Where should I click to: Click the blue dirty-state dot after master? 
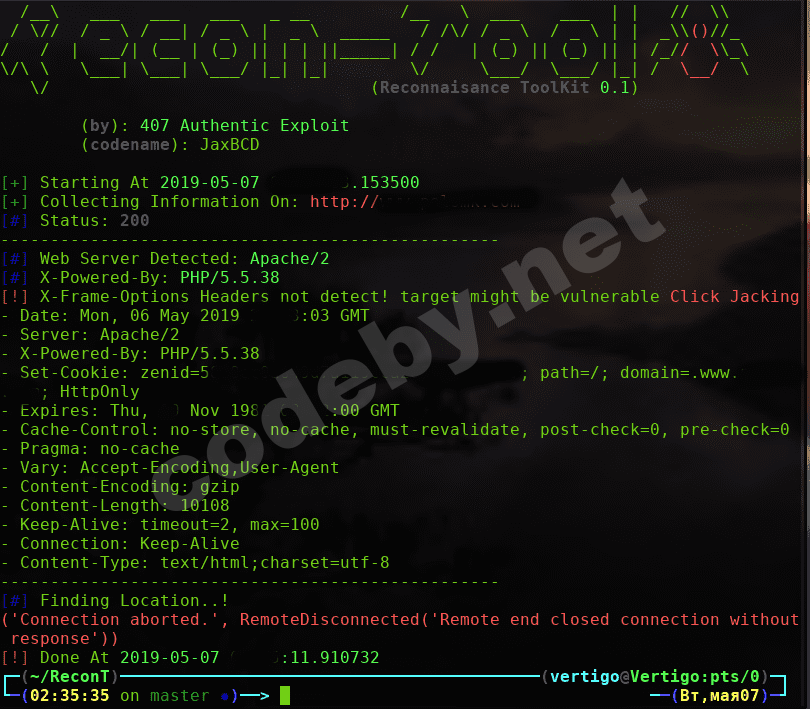click(224, 697)
